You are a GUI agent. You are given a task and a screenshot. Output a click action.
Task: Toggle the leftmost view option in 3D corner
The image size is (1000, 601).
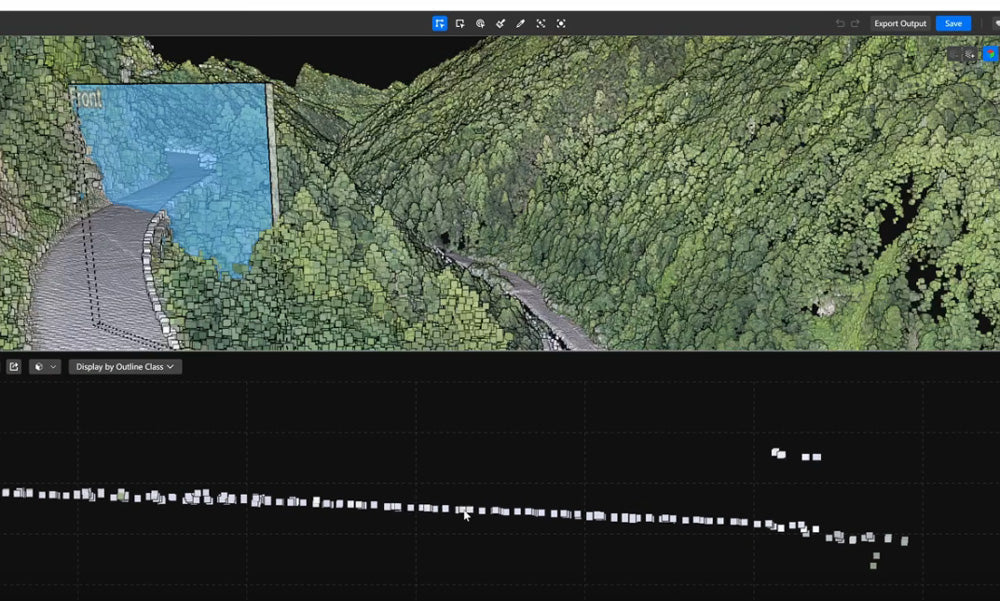954,55
